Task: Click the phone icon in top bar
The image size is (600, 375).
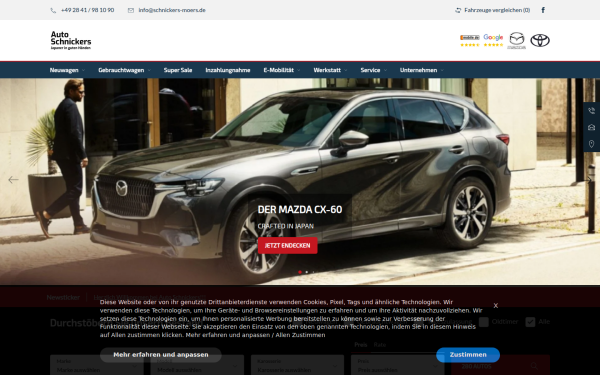Action: (53, 10)
